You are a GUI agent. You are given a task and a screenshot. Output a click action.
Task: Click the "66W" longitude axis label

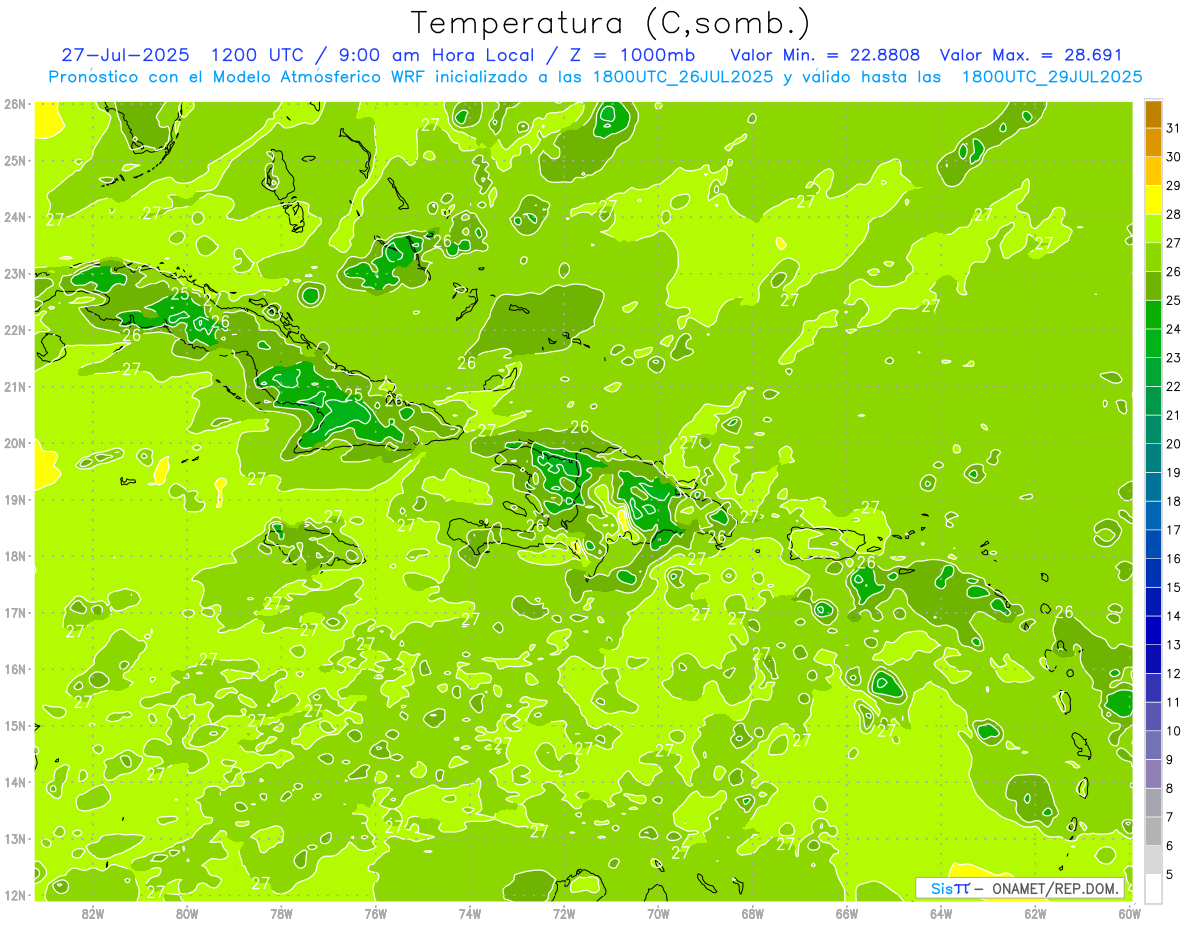click(x=847, y=914)
